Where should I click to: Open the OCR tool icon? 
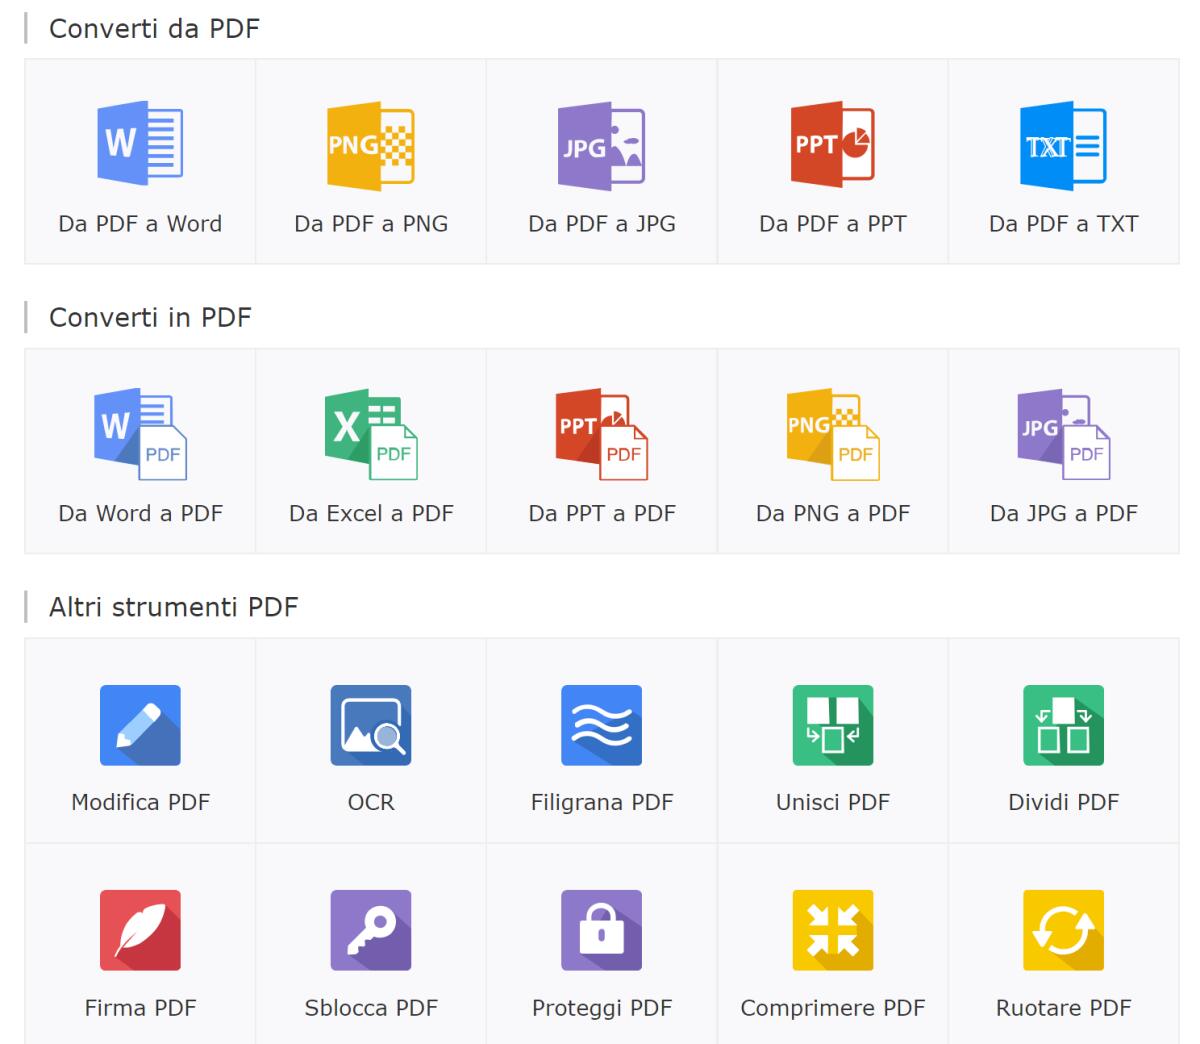pos(371,726)
